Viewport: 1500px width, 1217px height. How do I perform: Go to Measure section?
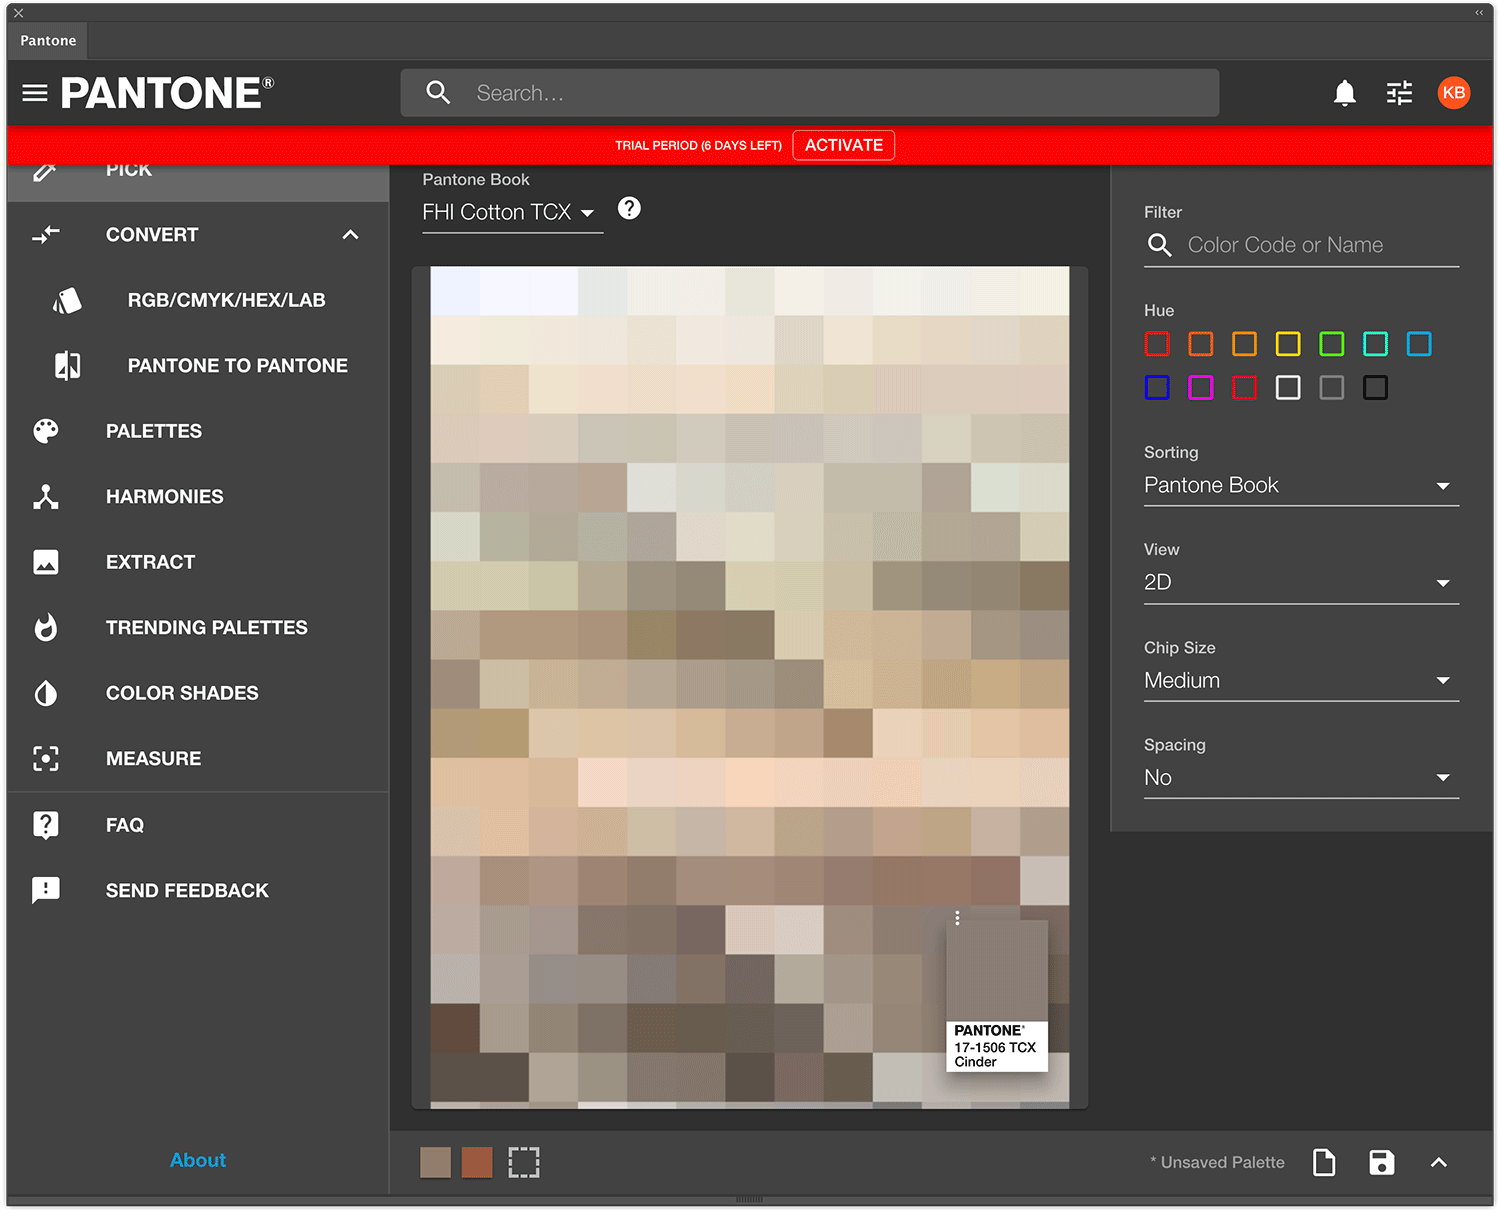point(154,759)
